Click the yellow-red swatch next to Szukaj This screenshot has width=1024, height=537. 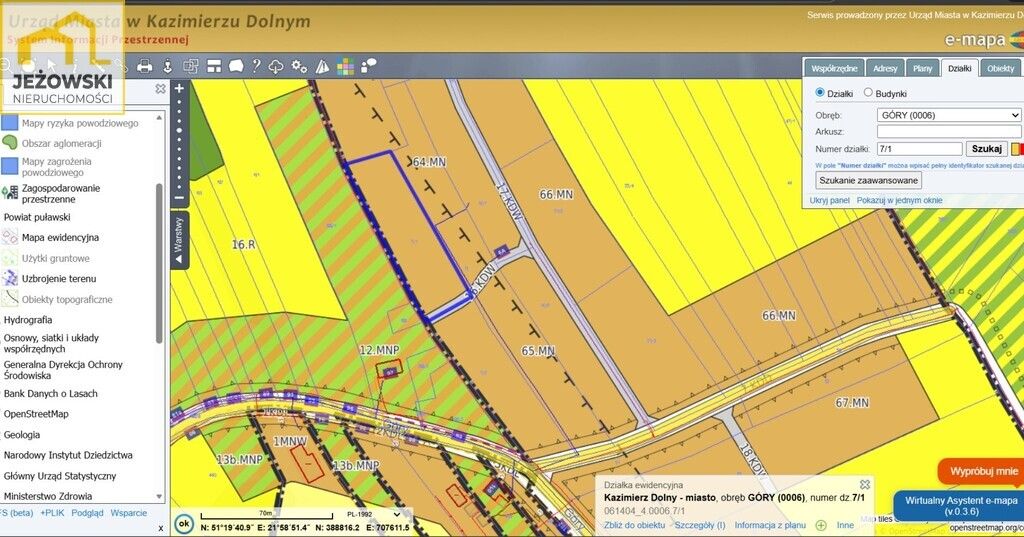pos(1017,149)
